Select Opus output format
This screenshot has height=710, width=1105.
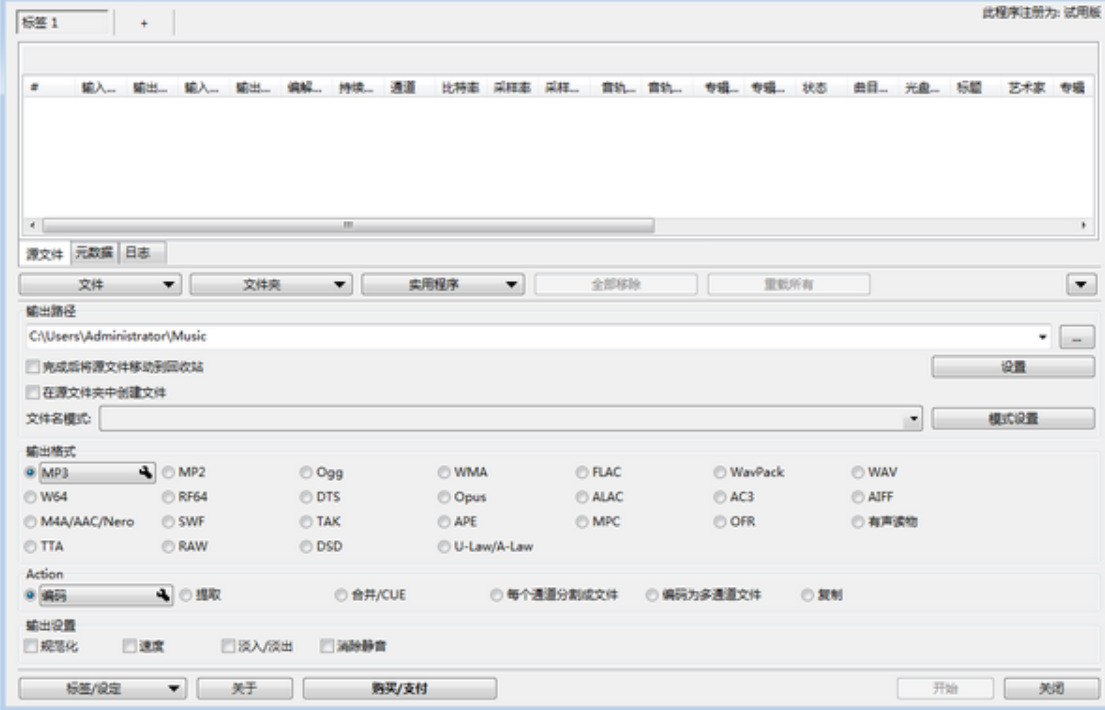click(444, 497)
